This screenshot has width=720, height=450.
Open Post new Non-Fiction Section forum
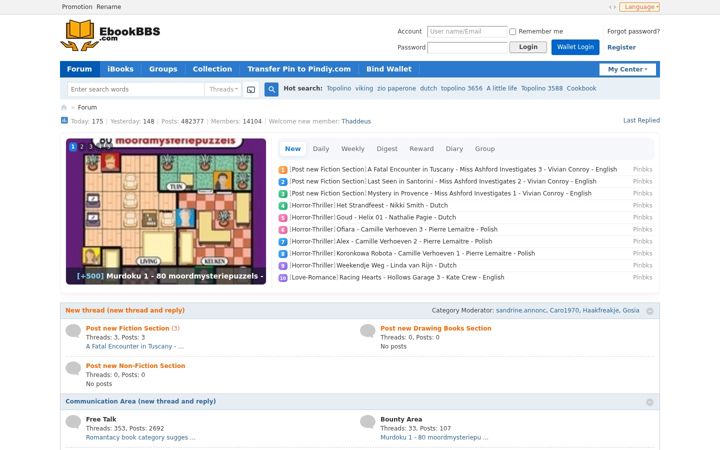coord(135,366)
